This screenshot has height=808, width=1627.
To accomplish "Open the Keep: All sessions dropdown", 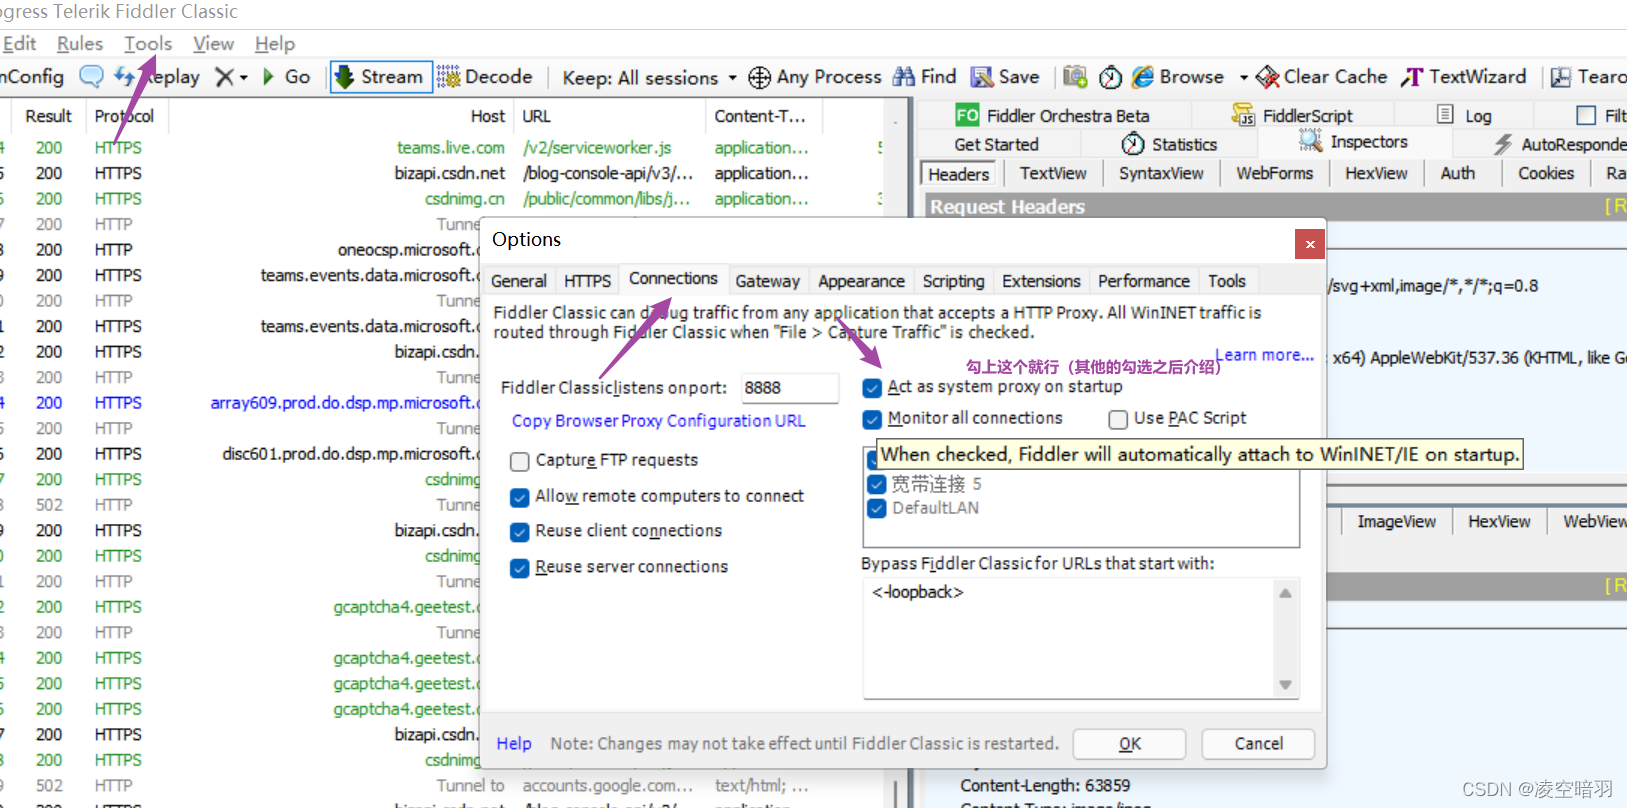I will (x=649, y=77).
